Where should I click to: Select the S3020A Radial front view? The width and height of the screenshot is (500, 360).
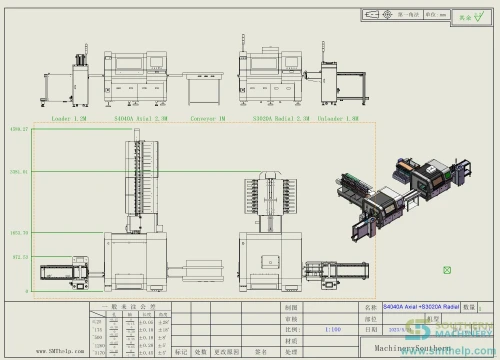click(270, 70)
